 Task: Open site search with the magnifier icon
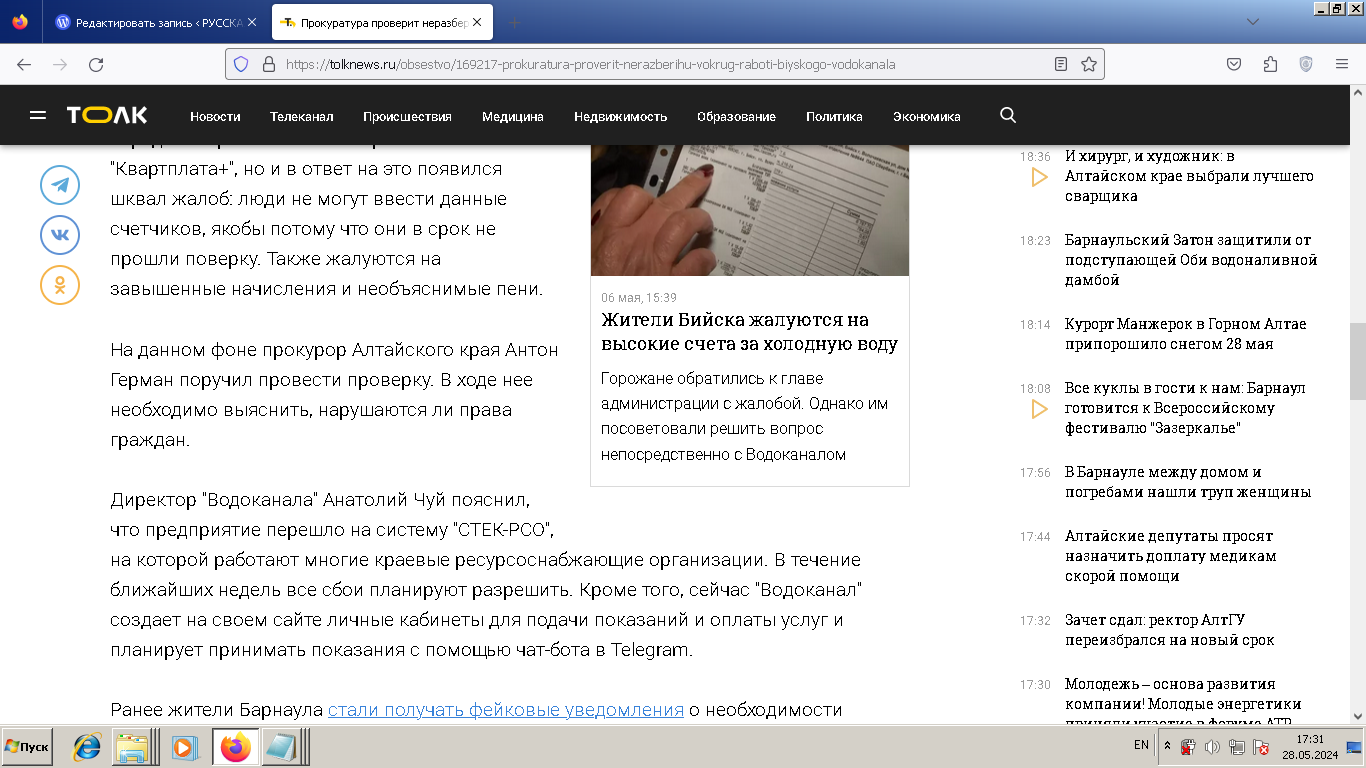(1008, 116)
